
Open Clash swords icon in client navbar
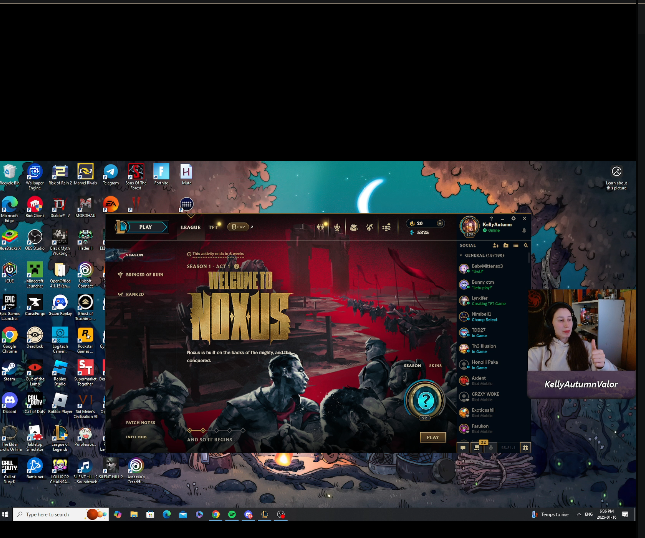pyautogui.click(x=320, y=227)
